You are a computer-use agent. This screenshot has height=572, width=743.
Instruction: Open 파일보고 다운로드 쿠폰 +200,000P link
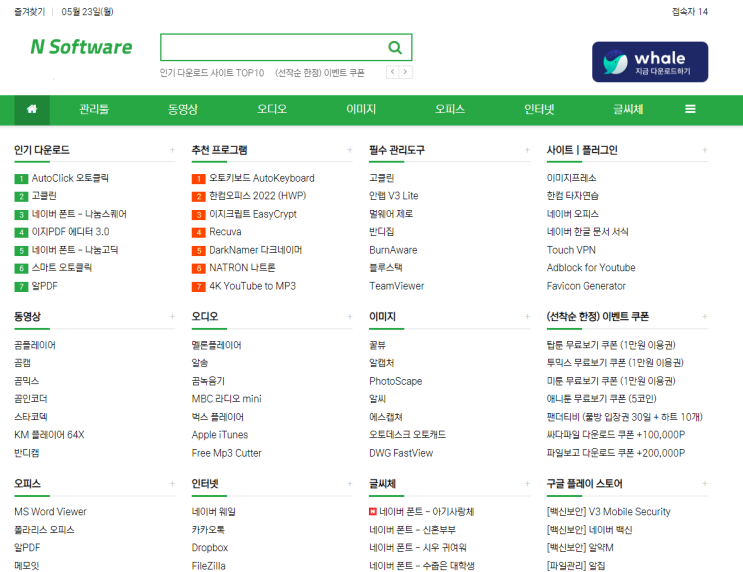point(616,453)
